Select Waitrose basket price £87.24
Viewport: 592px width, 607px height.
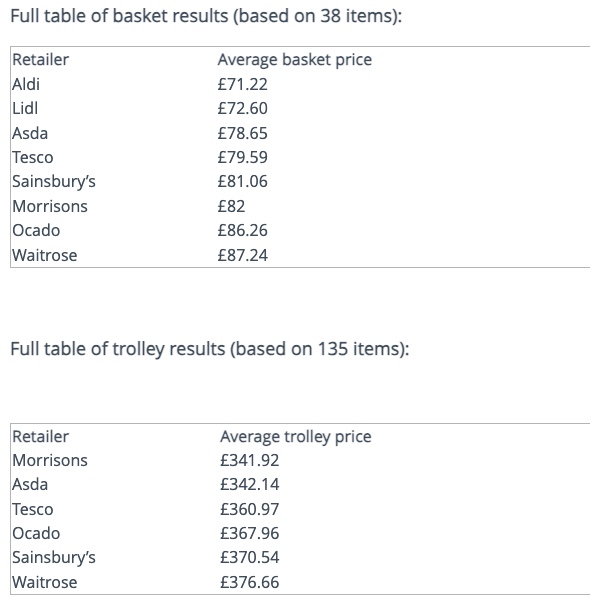[x=242, y=255]
